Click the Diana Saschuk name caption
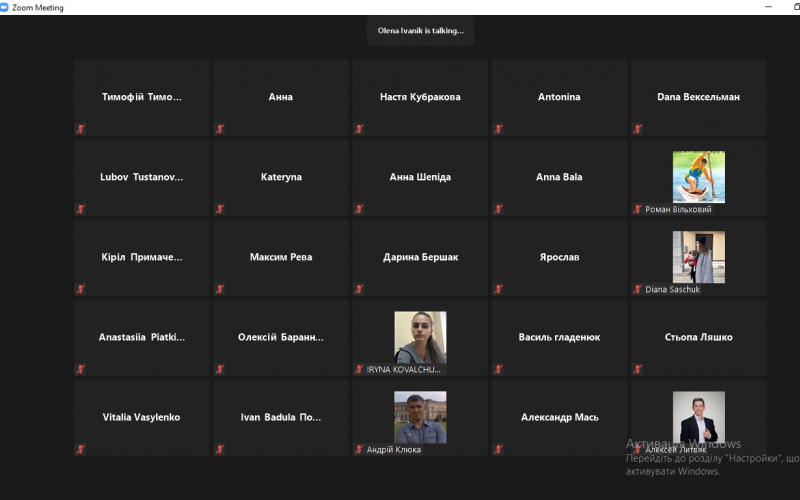Viewport: 800px width, 500px height. pyautogui.click(x=672, y=289)
